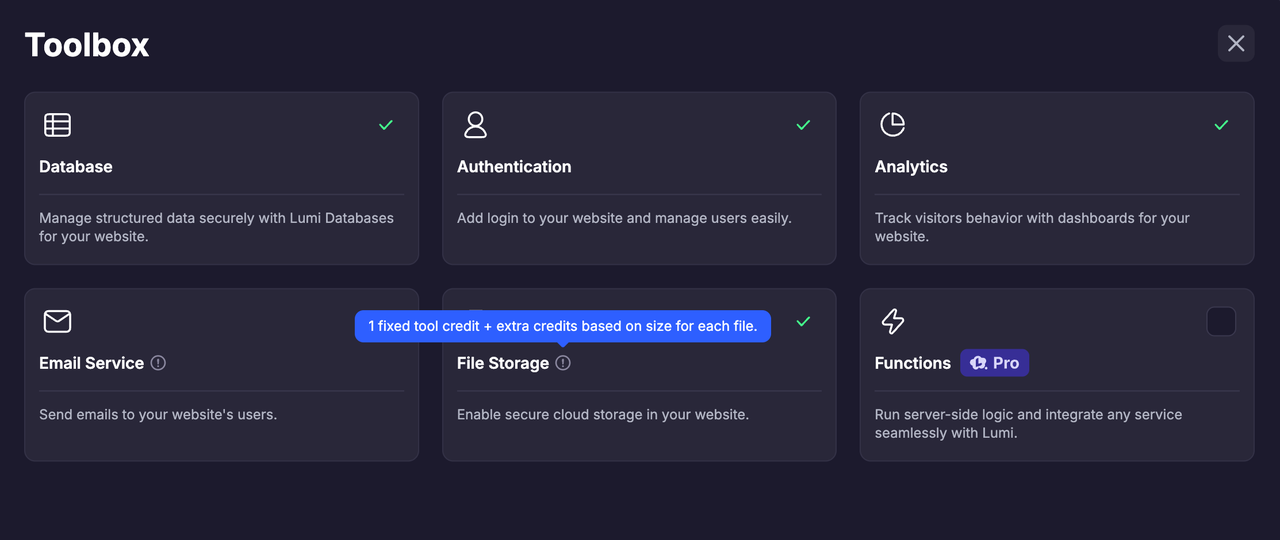Click the '1 fixed tool credit' tooltip

tap(563, 326)
